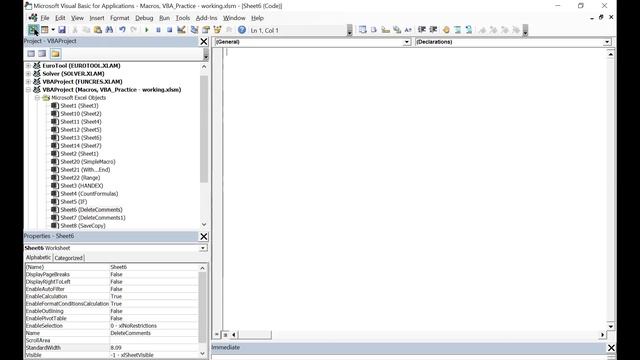Click the Break (pause) icon
The height and width of the screenshot is (360, 640).
[x=158, y=30]
